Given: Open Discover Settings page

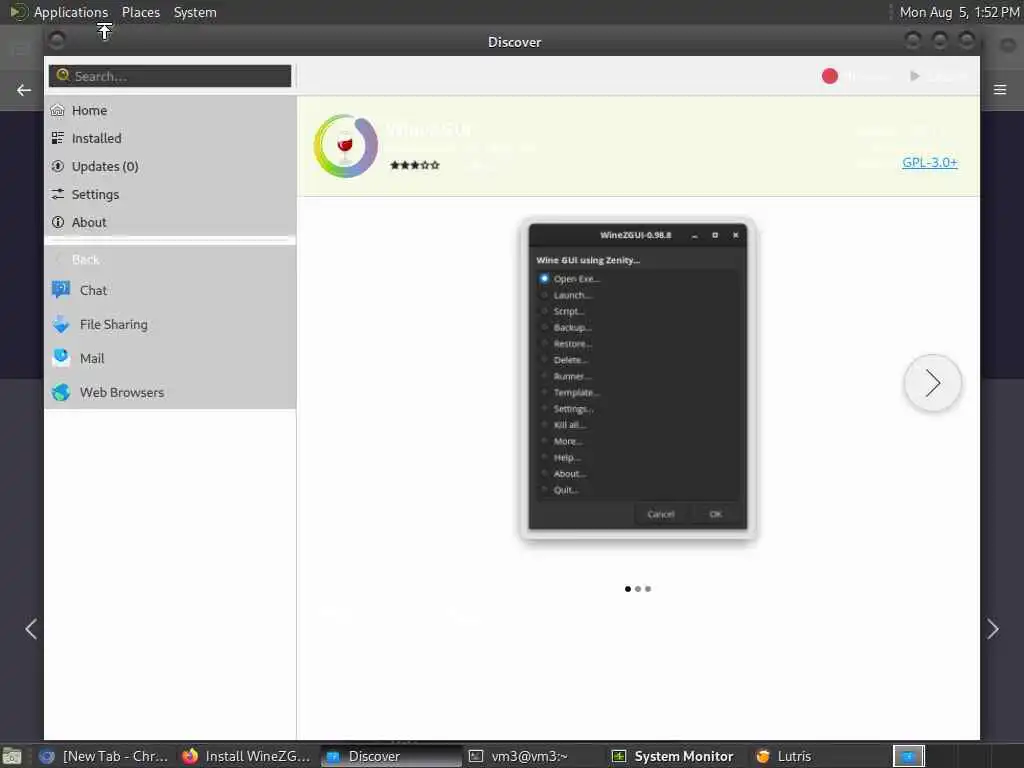Looking at the screenshot, I should coord(170,195).
